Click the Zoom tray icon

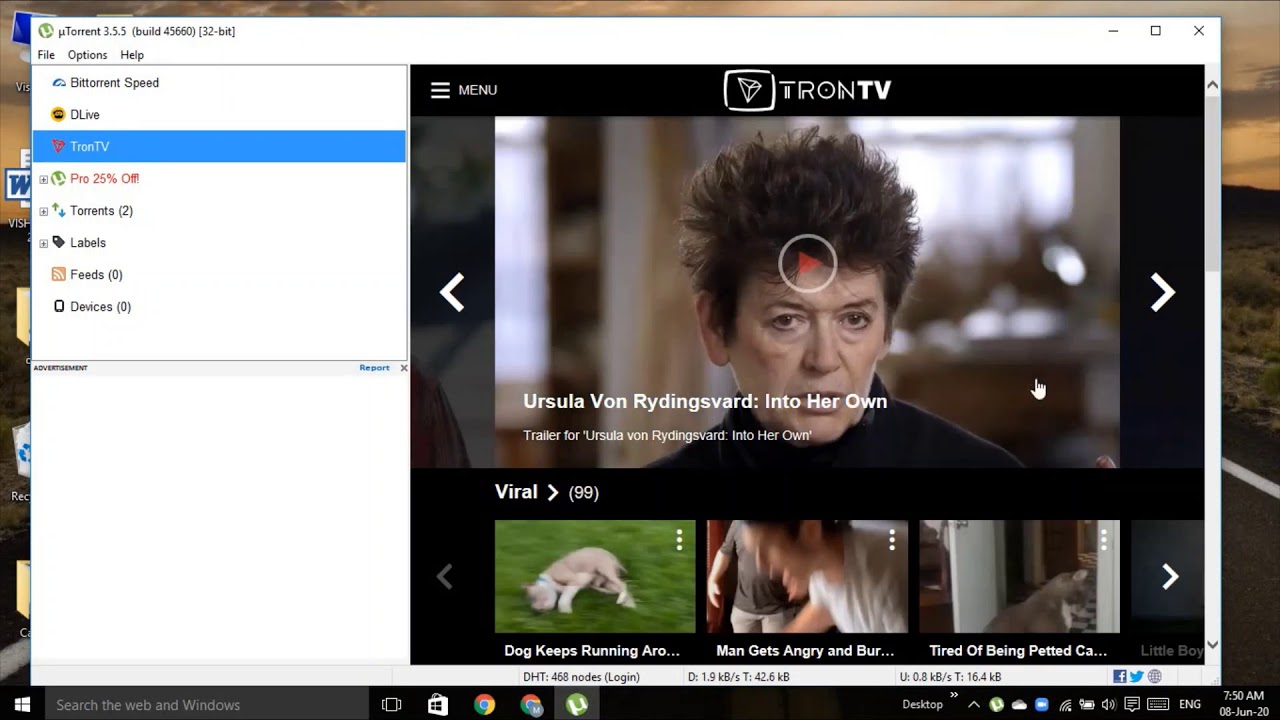click(x=1042, y=705)
